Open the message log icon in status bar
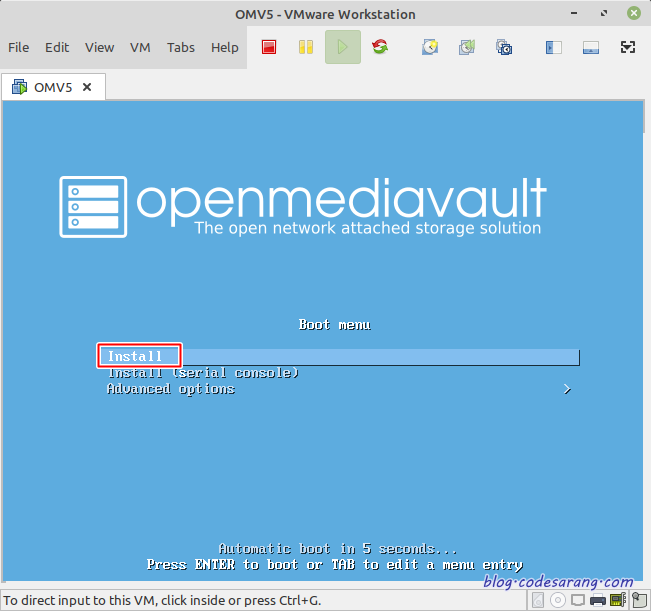This screenshot has width=651, height=611. [639, 600]
